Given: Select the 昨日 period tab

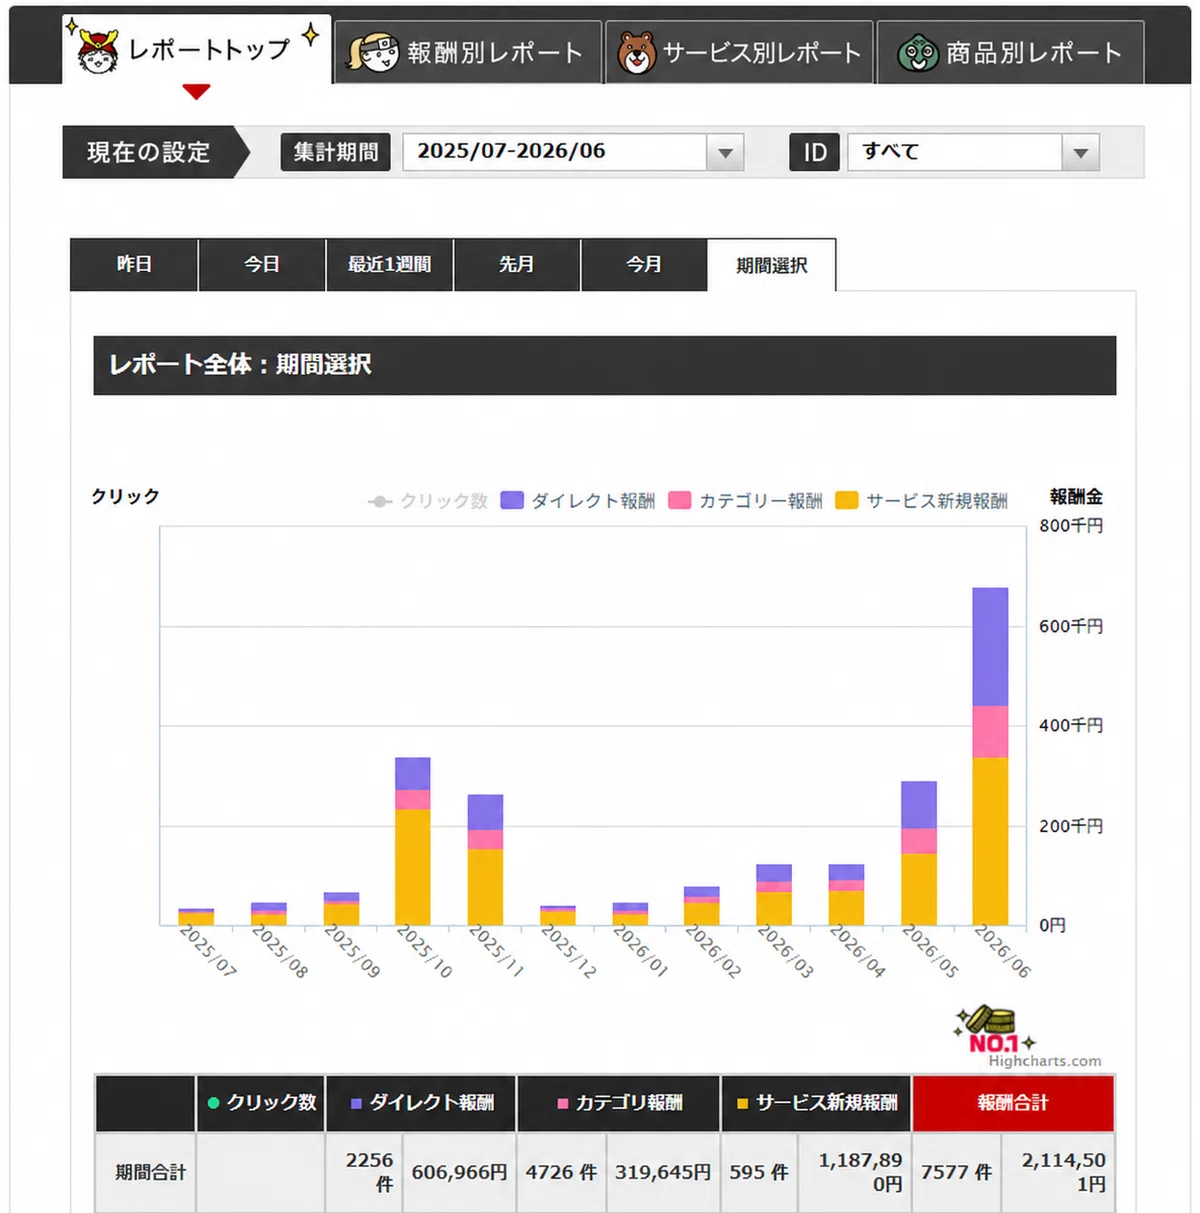Looking at the screenshot, I should click(134, 265).
